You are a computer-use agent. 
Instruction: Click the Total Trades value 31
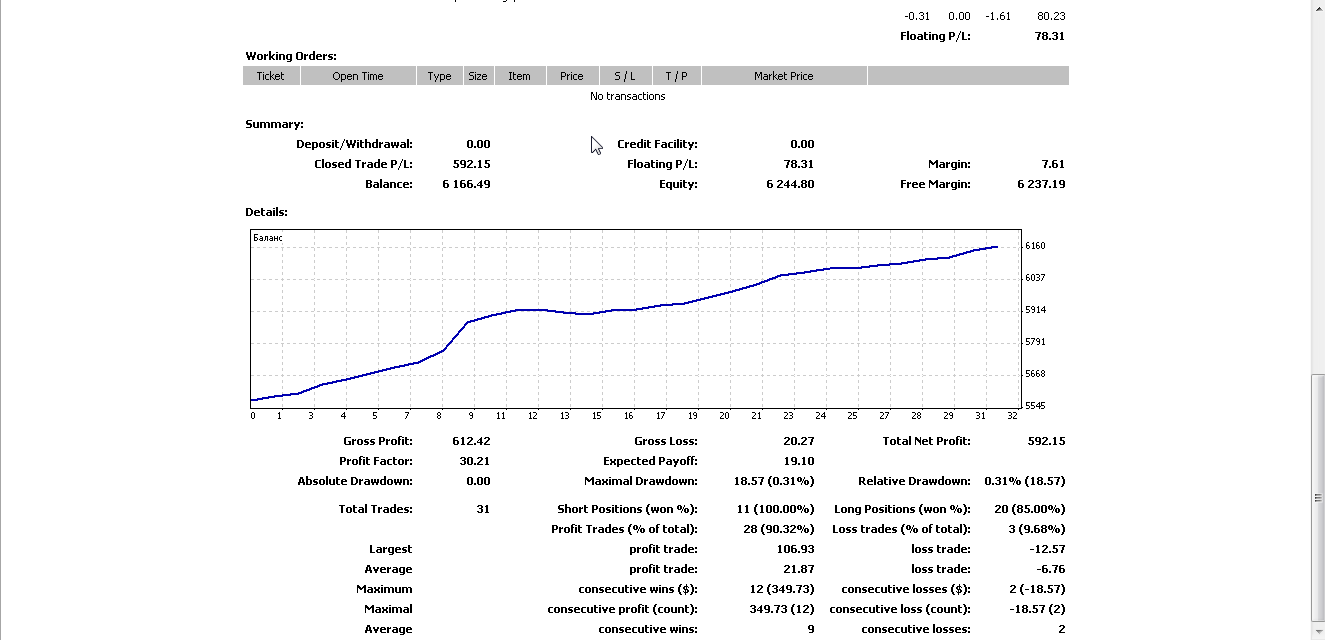483,509
